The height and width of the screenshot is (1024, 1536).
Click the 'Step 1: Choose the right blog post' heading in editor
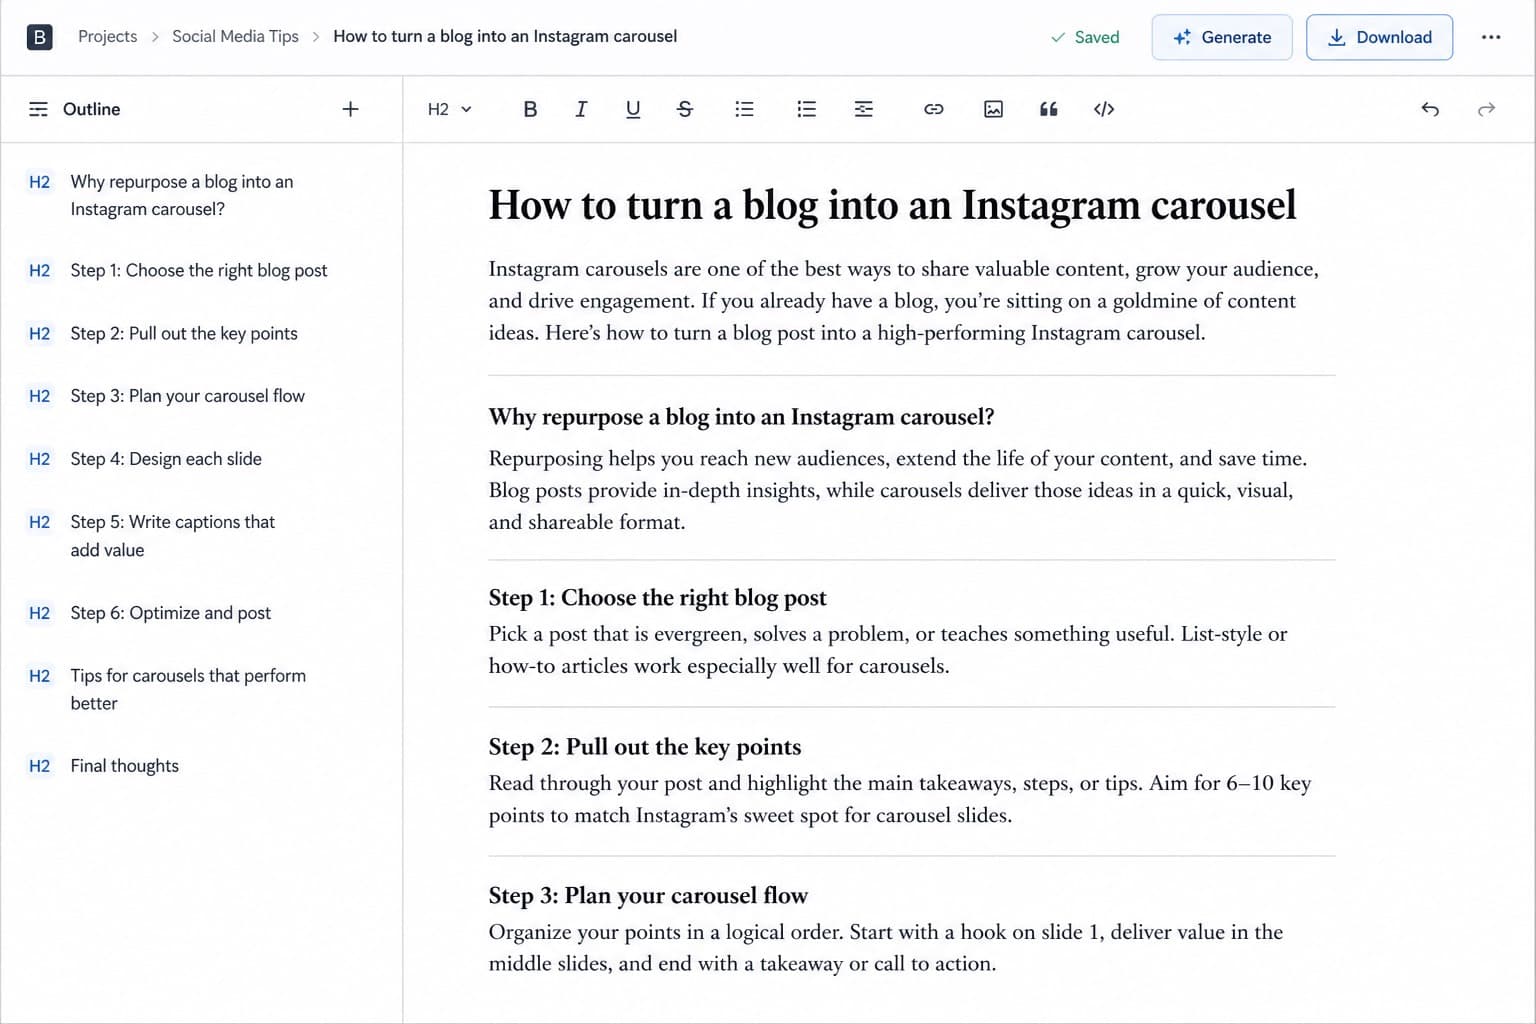657,598
